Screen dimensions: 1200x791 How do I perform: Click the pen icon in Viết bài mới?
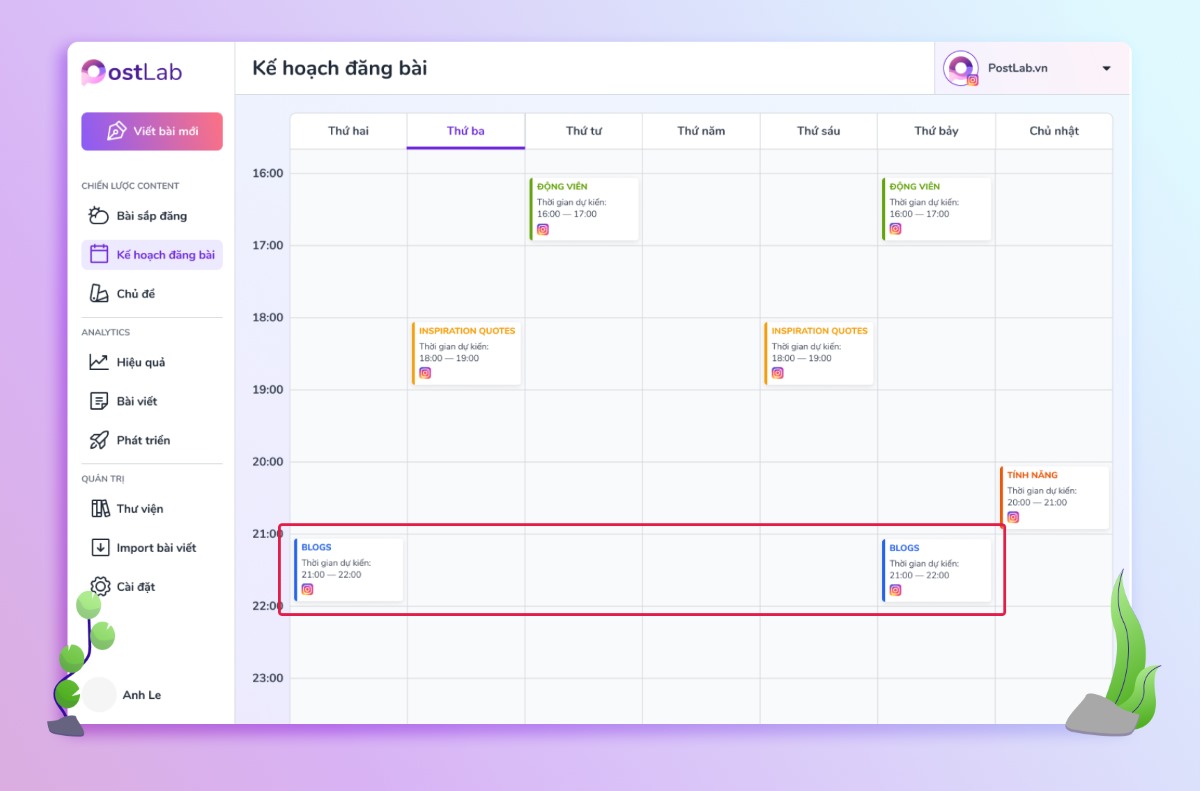(117, 132)
